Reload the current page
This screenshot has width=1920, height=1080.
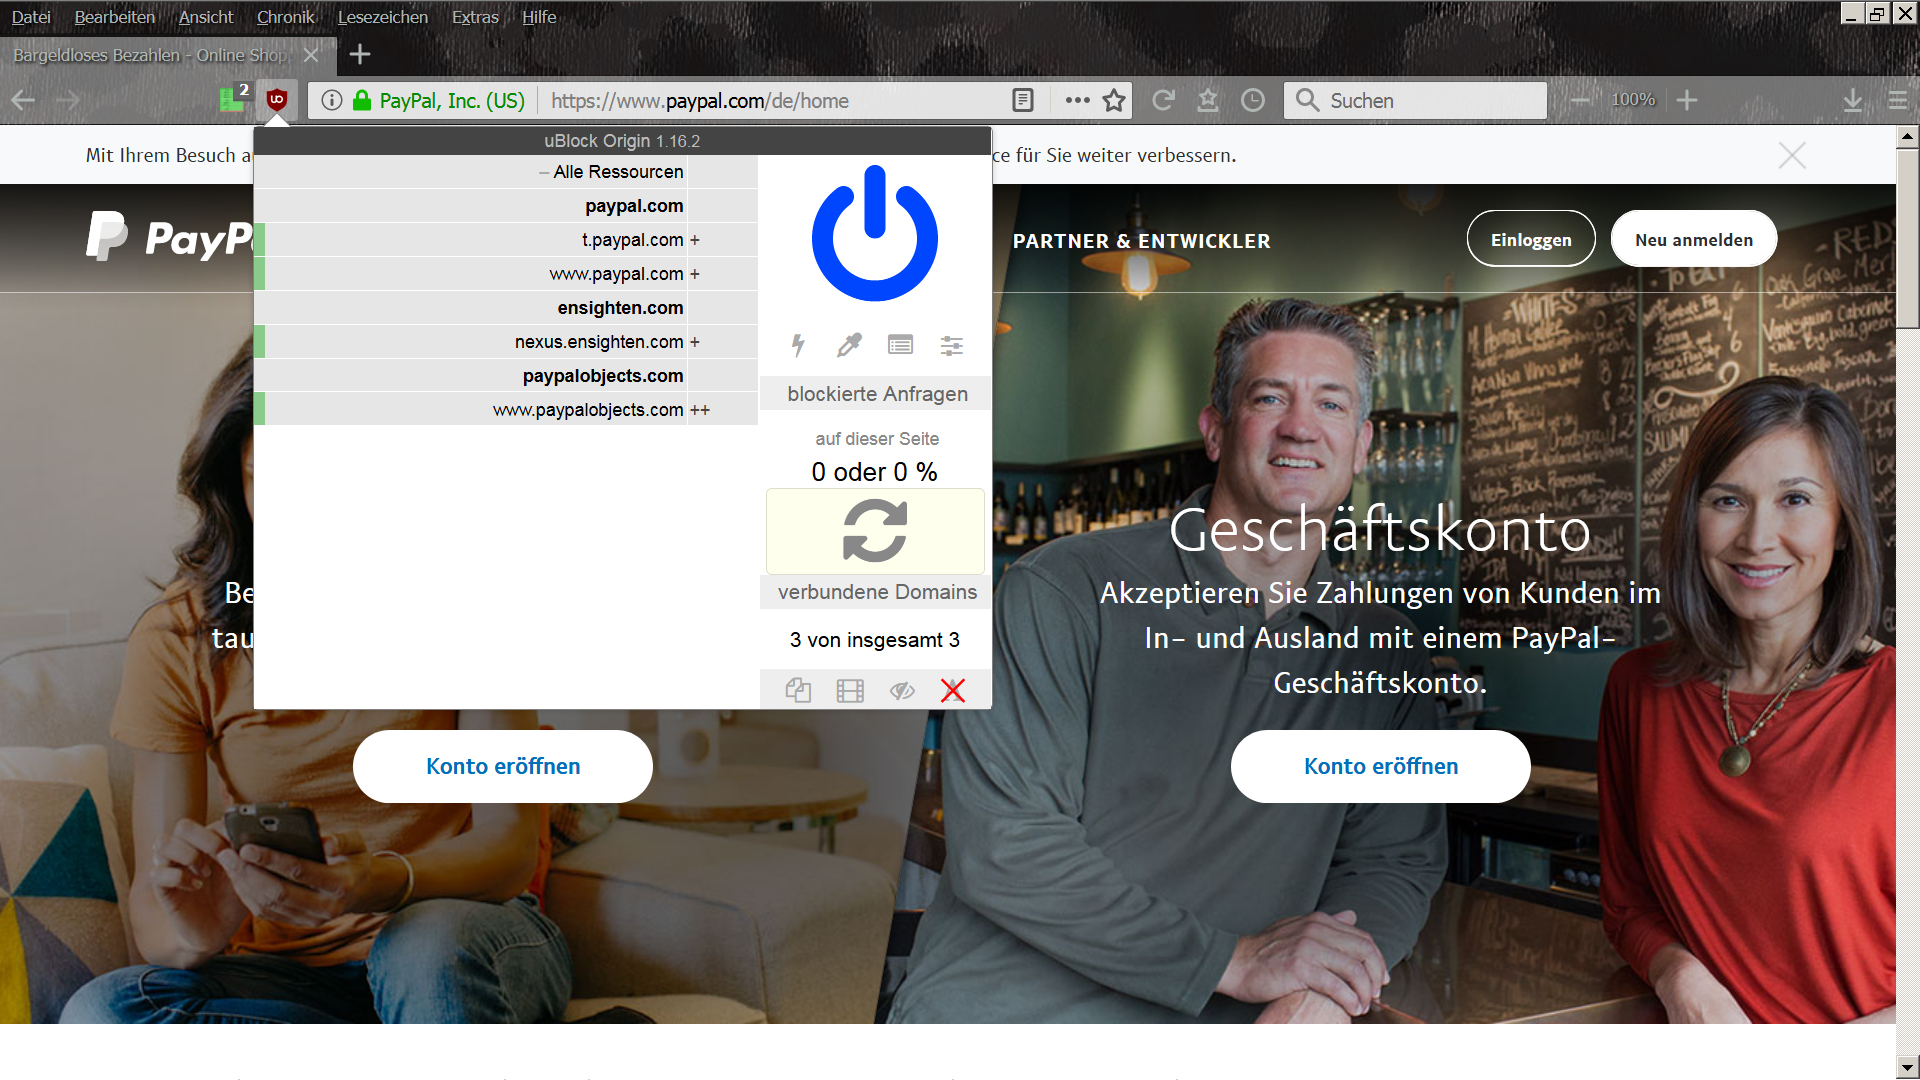[x=1163, y=100]
